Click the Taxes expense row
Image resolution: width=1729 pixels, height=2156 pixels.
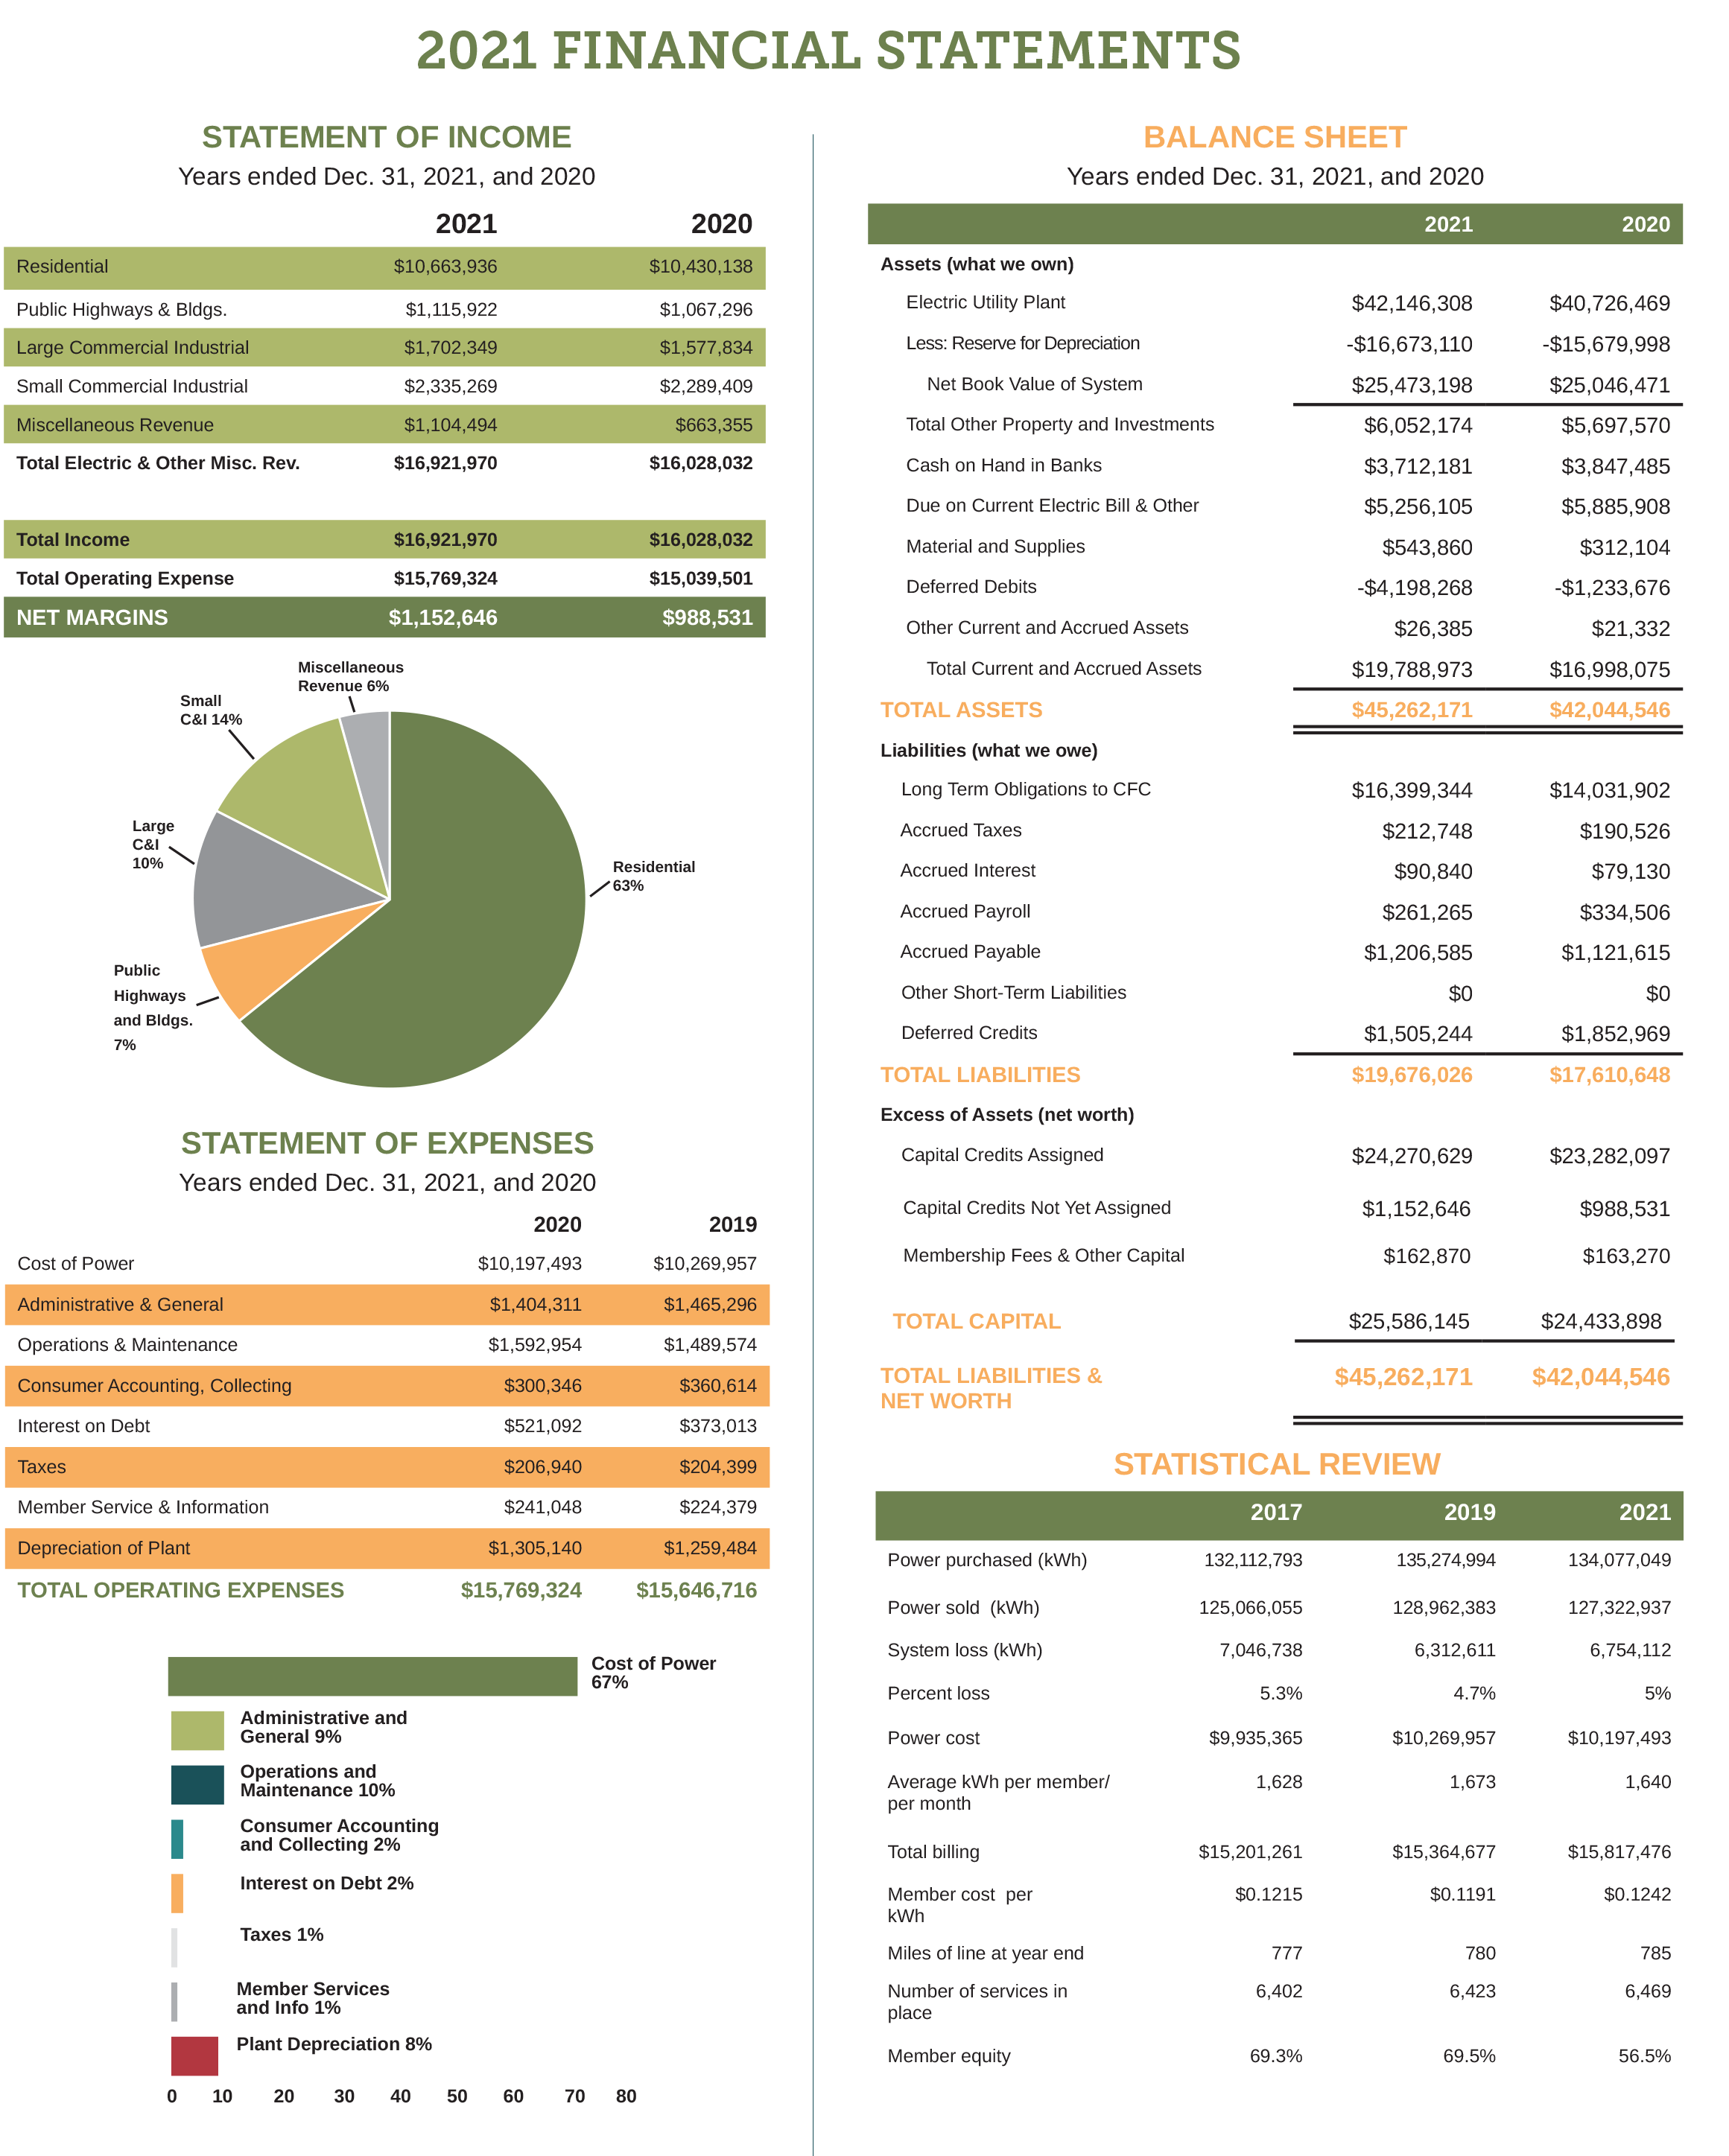[386, 1467]
